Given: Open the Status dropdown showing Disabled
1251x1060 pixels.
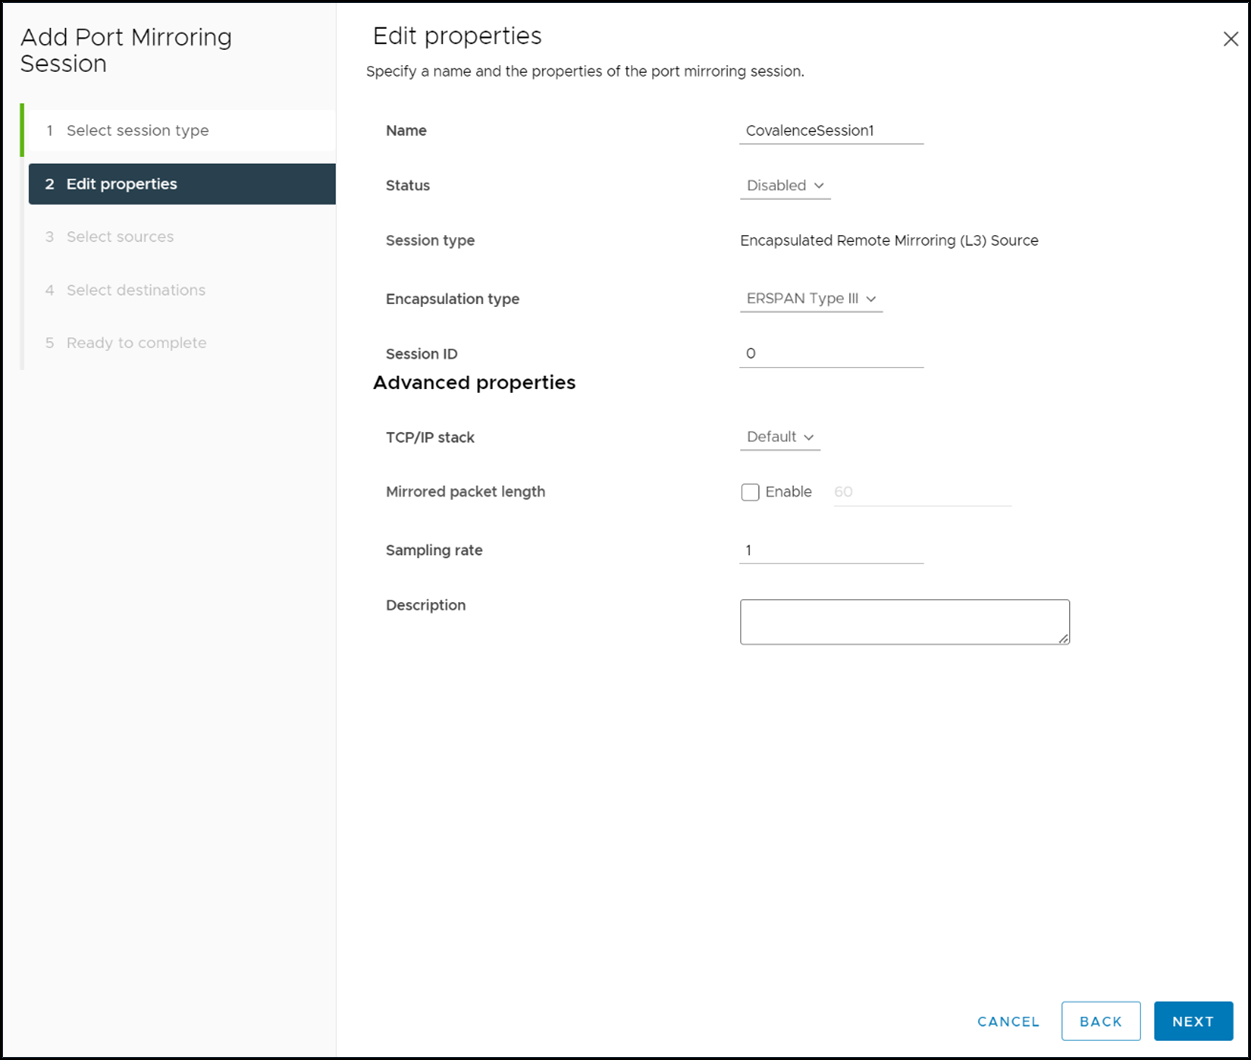Looking at the screenshot, I should pos(785,186).
